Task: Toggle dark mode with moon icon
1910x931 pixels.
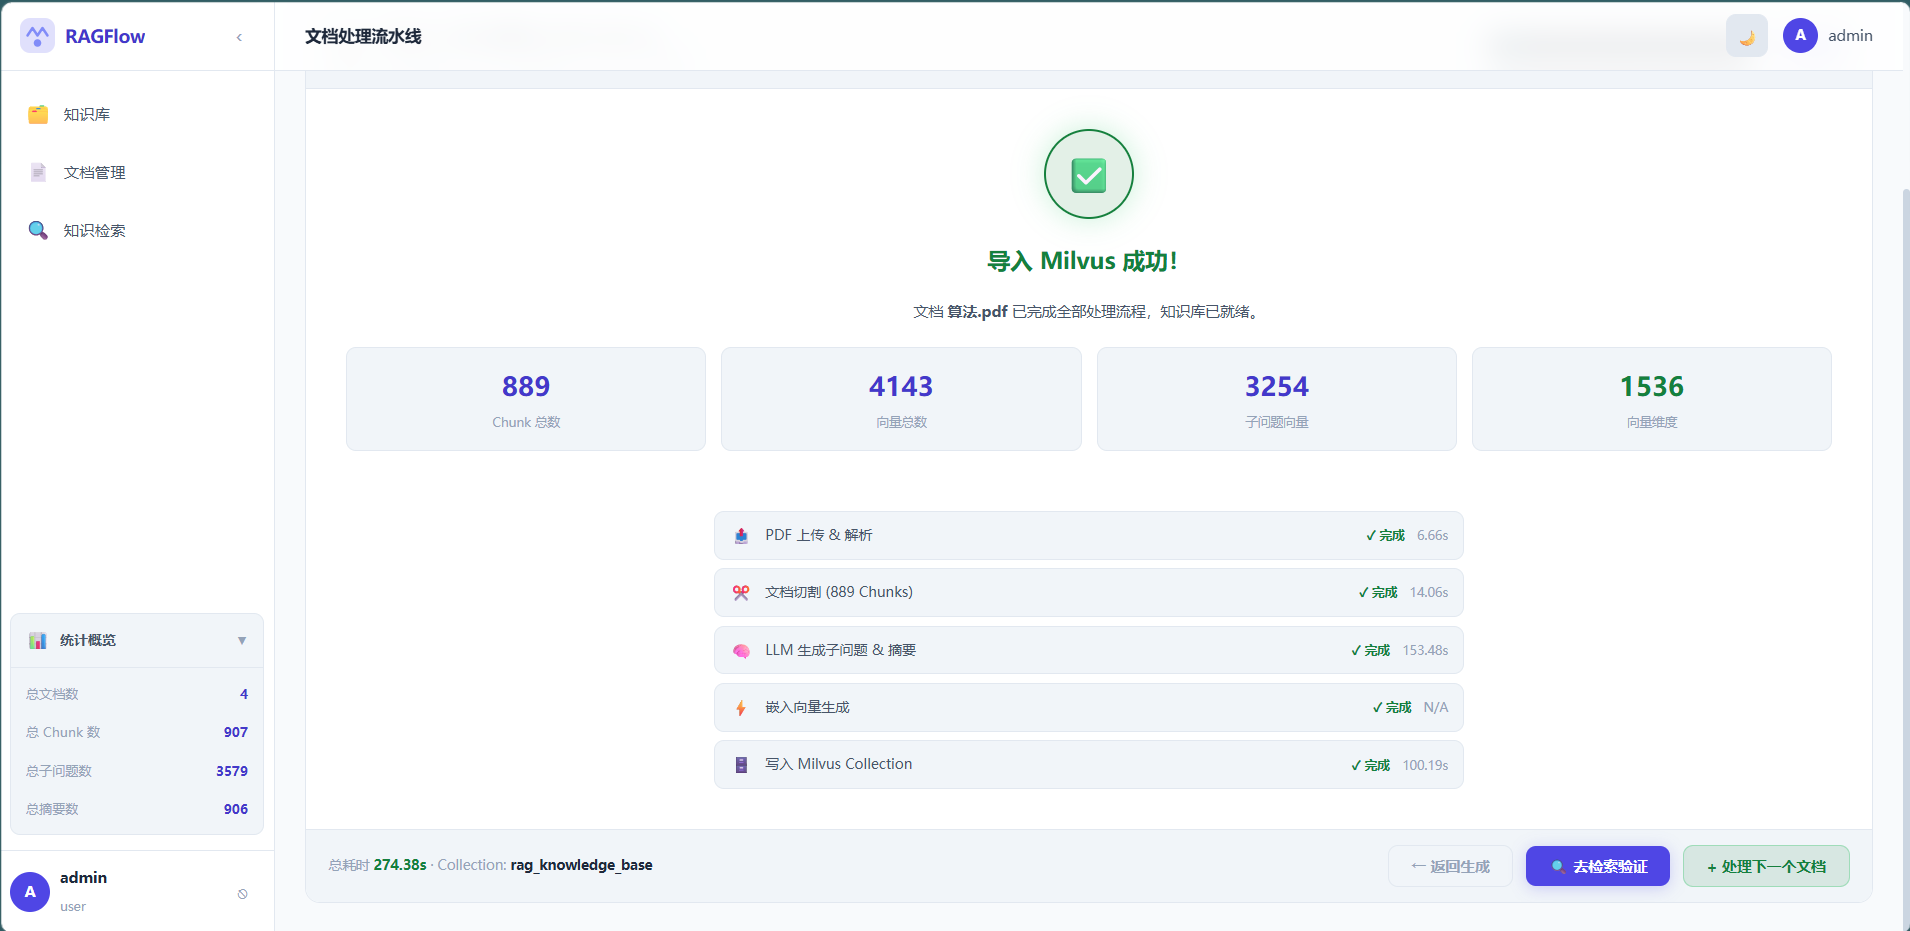Action: click(1746, 36)
